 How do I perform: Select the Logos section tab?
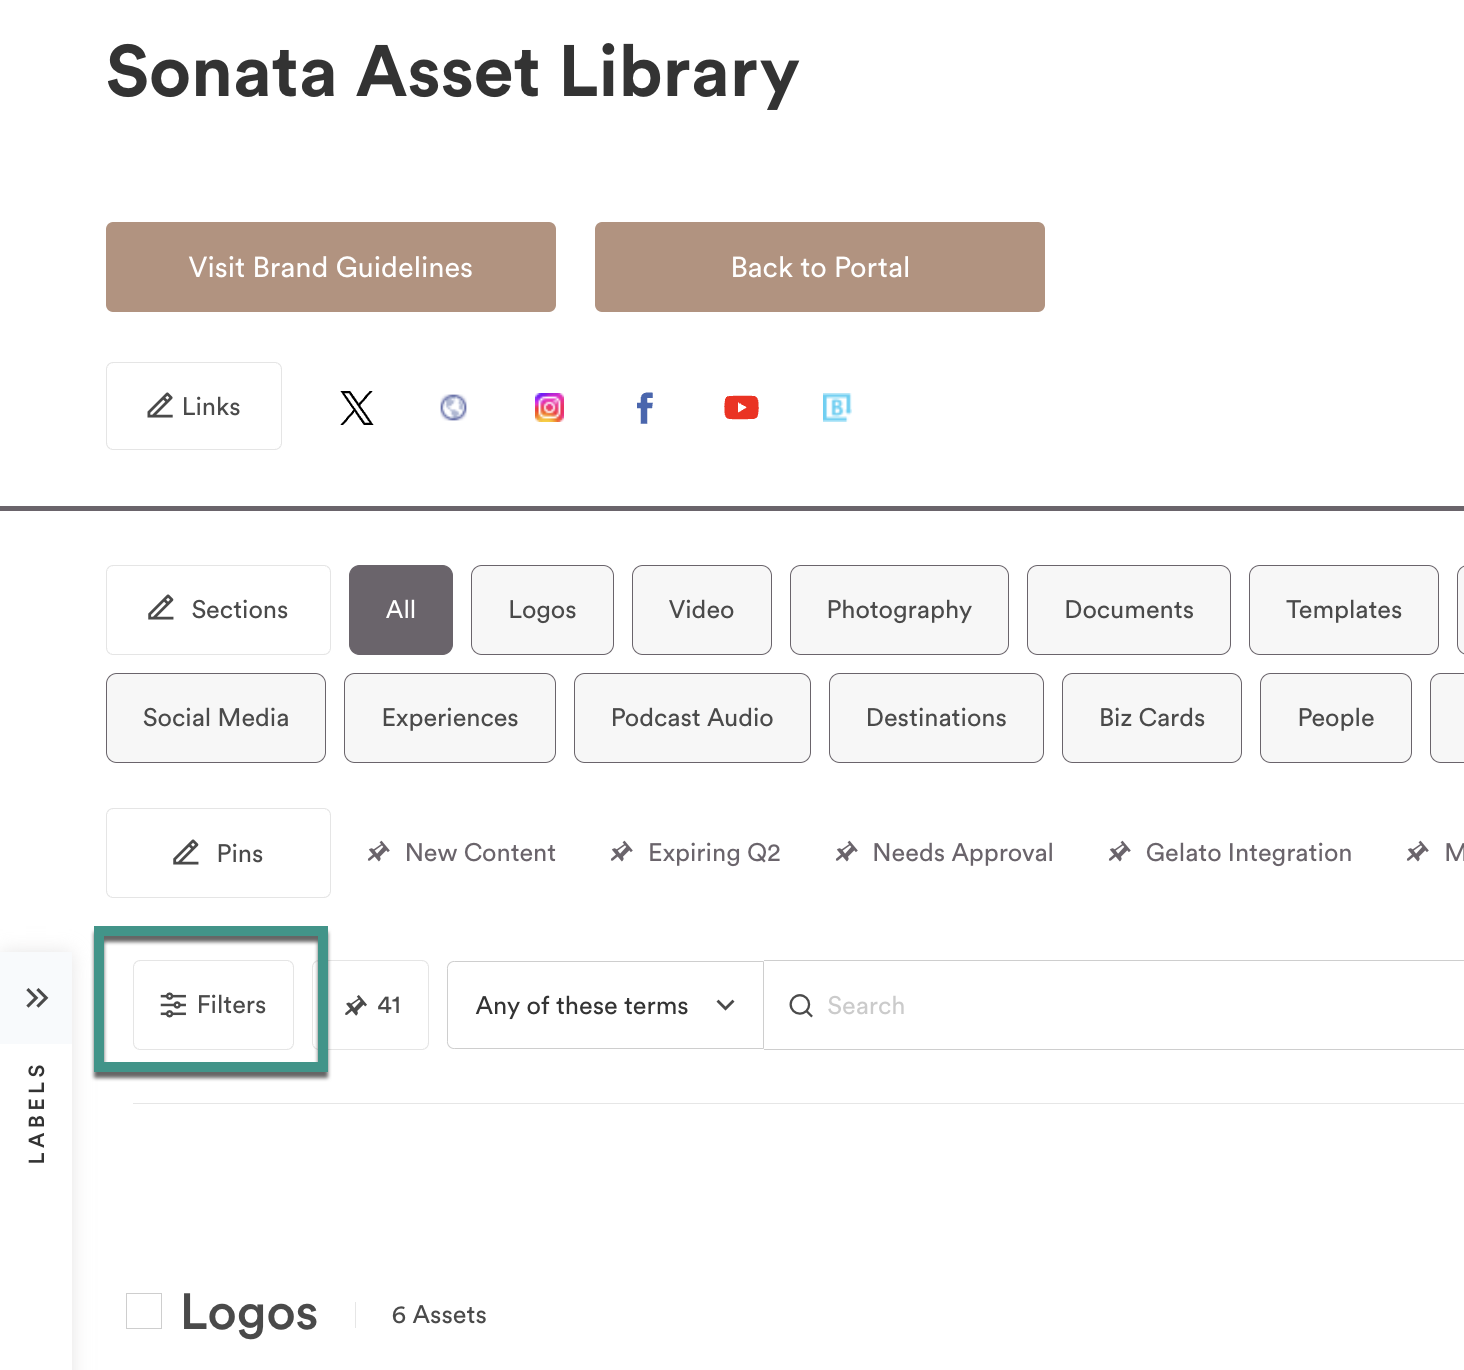[x=542, y=610]
